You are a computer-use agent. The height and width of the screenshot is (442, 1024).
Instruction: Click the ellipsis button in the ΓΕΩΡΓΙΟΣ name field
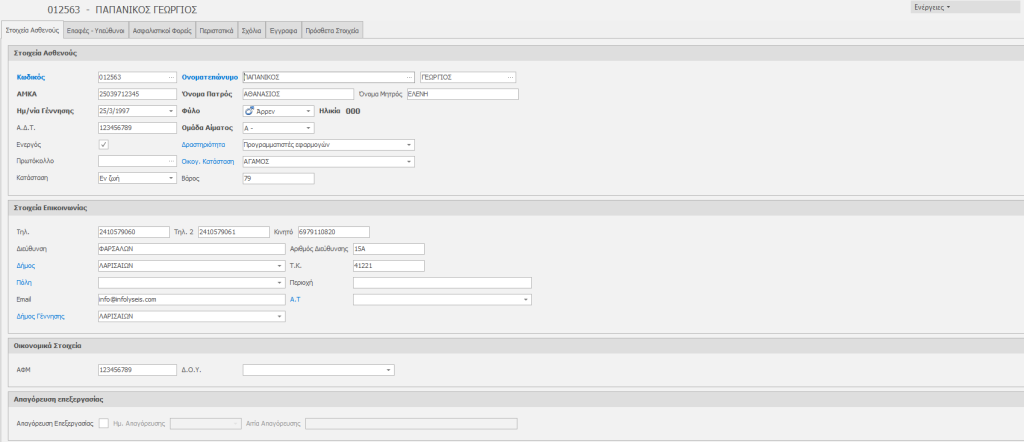(511, 77)
